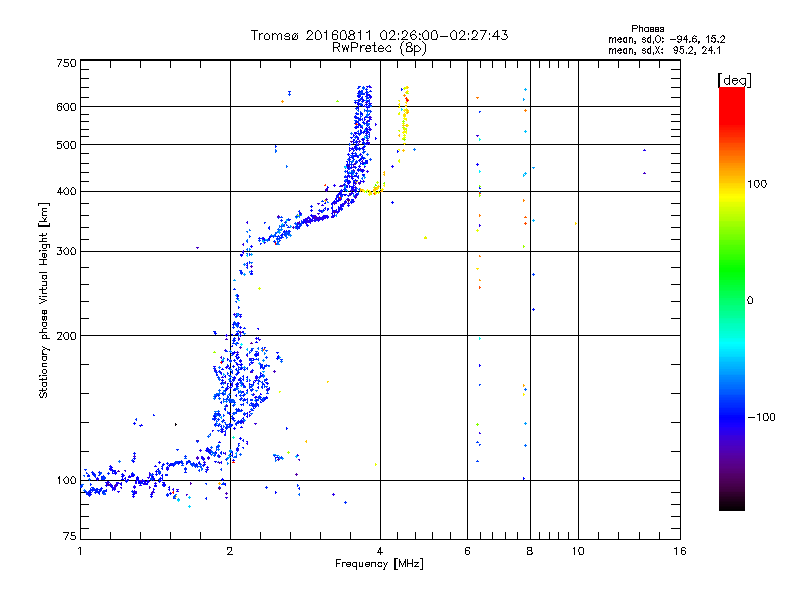Click the dense blue echo cluster near 2 MHz
This screenshot has width=800, height=600.
coord(240,383)
